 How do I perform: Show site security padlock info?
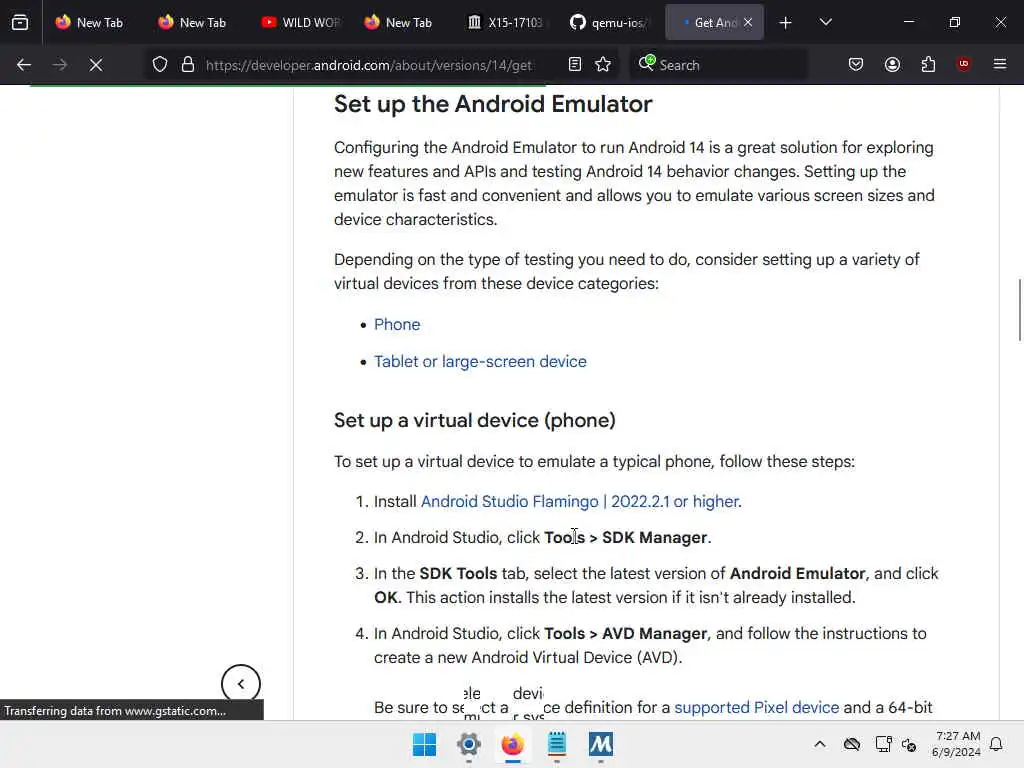(187, 65)
